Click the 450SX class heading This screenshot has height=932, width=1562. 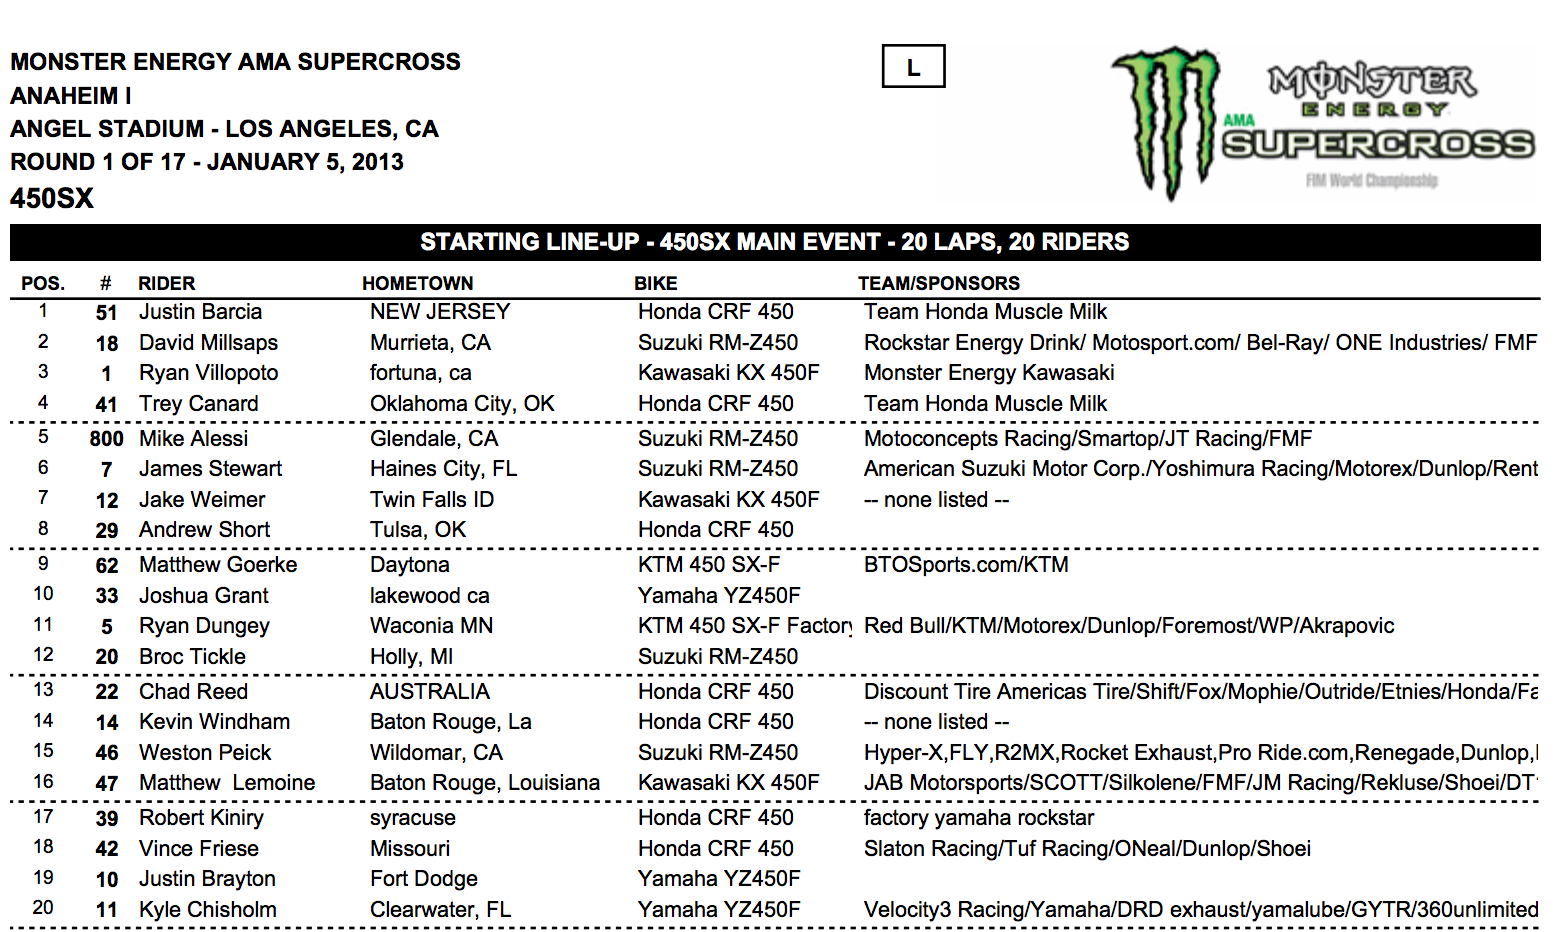pyautogui.click(x=52, y=198)
